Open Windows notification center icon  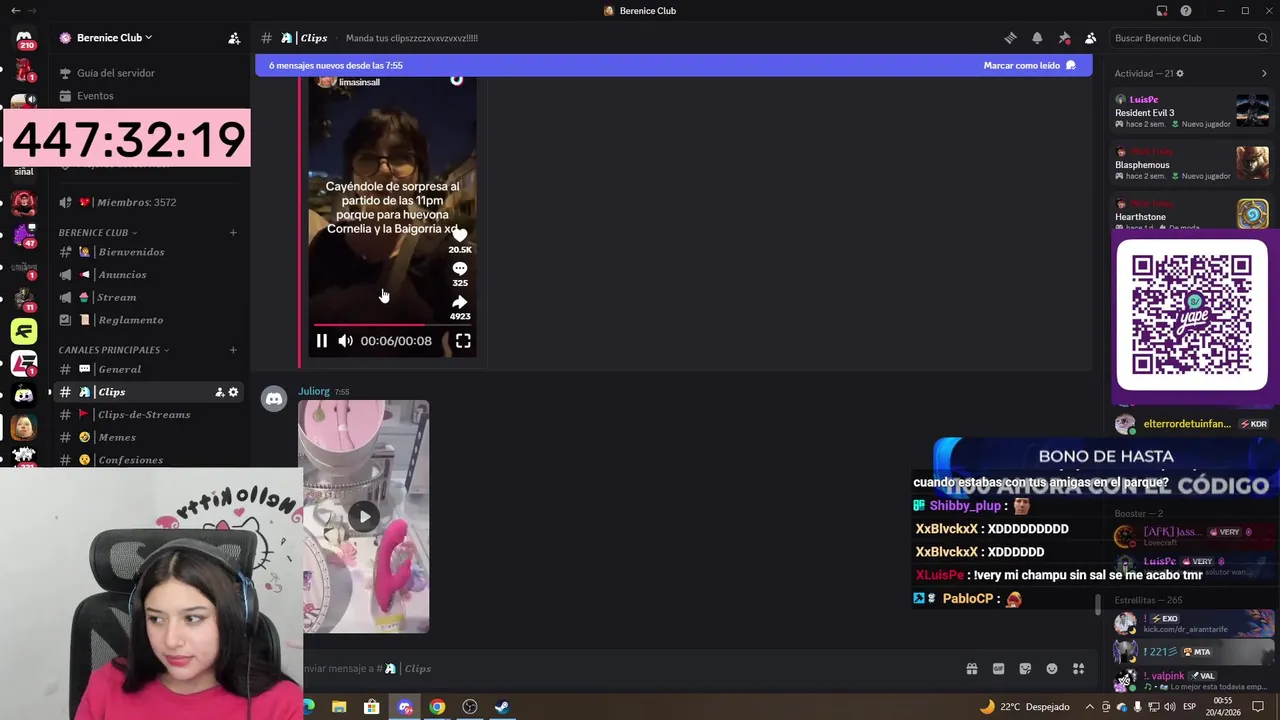(x=1259, y=707)
